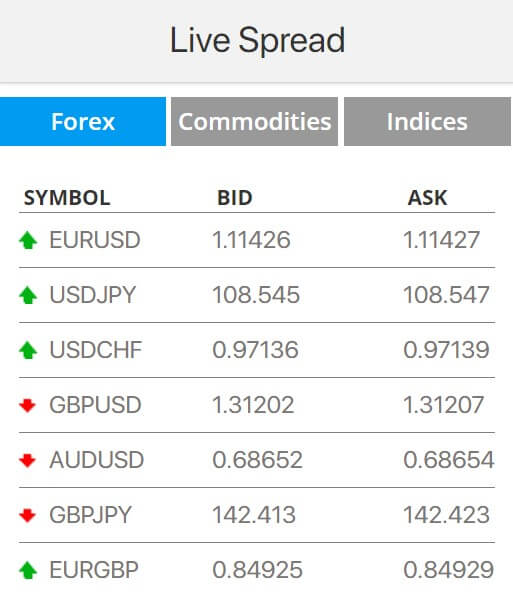This screenshot has height=597, width=513.
Task: Click the GBPUSD symbol name
Action: (x=95, y=405)
